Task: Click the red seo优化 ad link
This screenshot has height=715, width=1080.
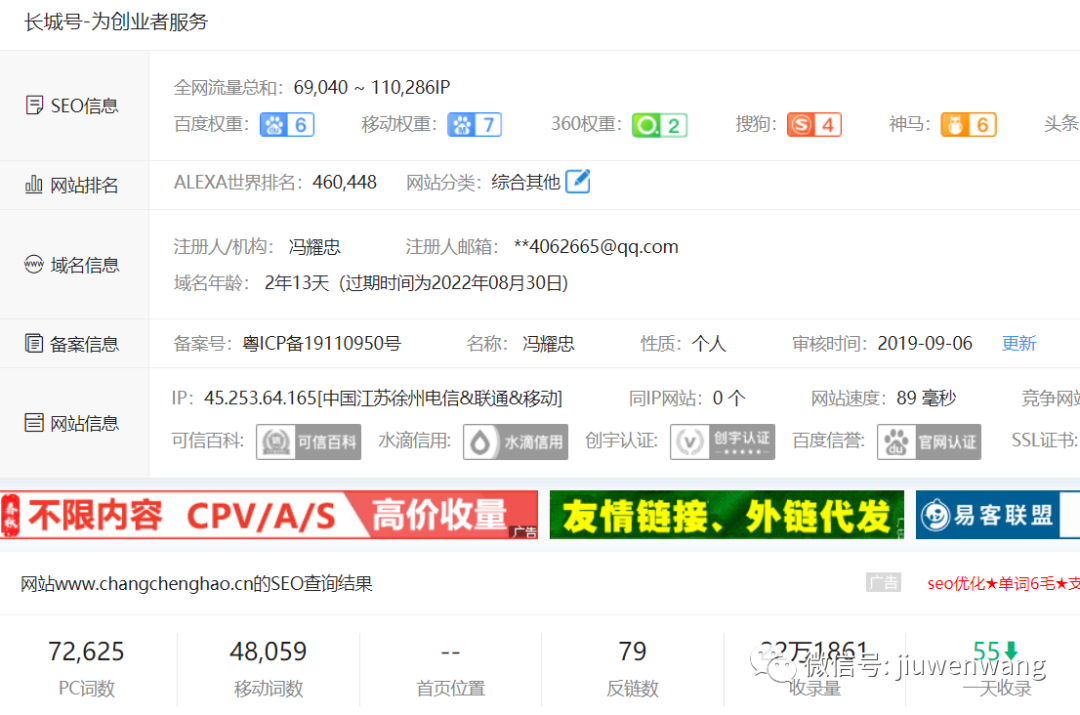Action: [1003, 583]
